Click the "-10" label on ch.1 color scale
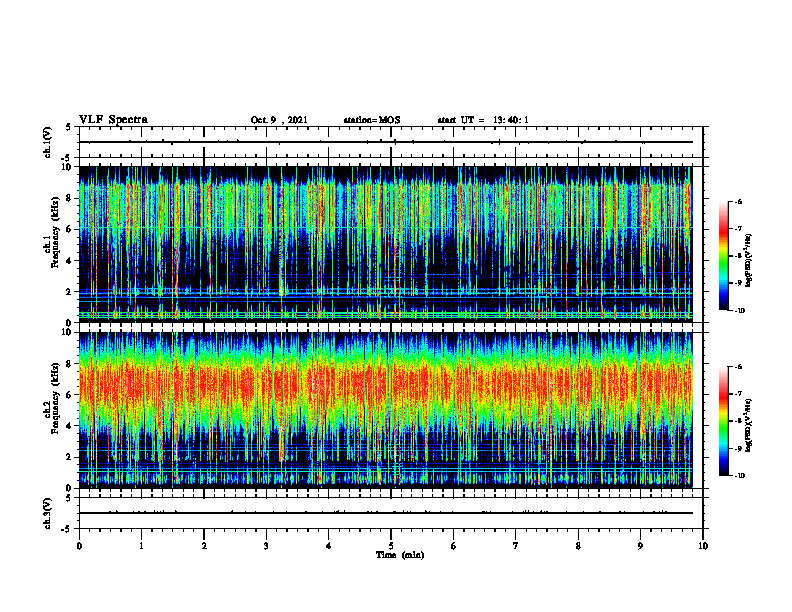792x612 pixels. [x=739, y=311]
